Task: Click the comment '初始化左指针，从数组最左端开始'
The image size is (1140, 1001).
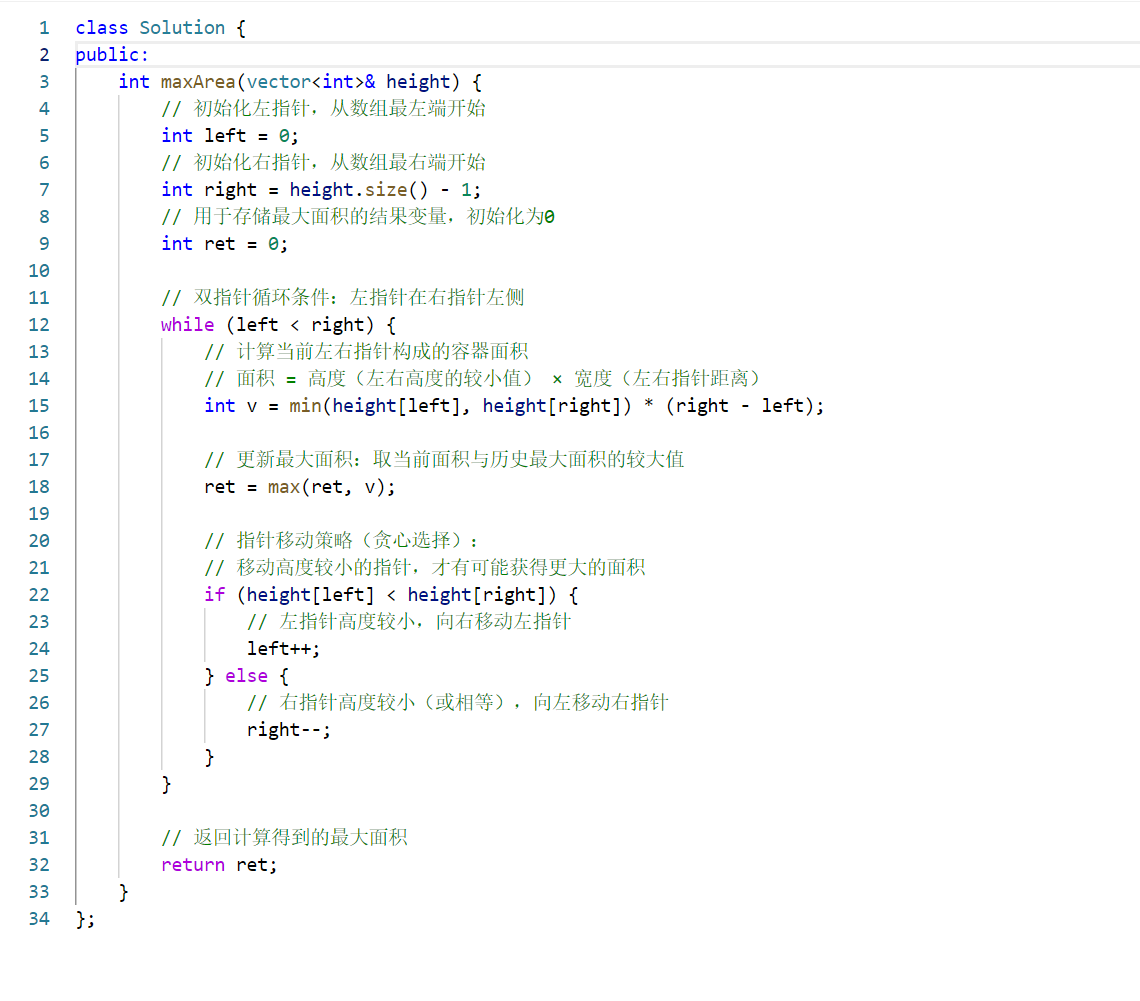Action: click(324, 109)
